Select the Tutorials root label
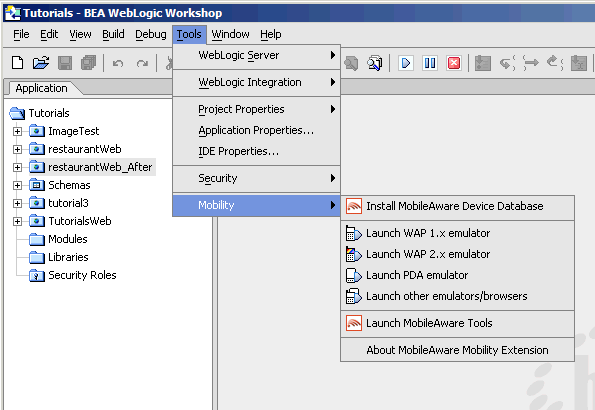This screenshot has height=410, width=595. (x=49, y=113)
